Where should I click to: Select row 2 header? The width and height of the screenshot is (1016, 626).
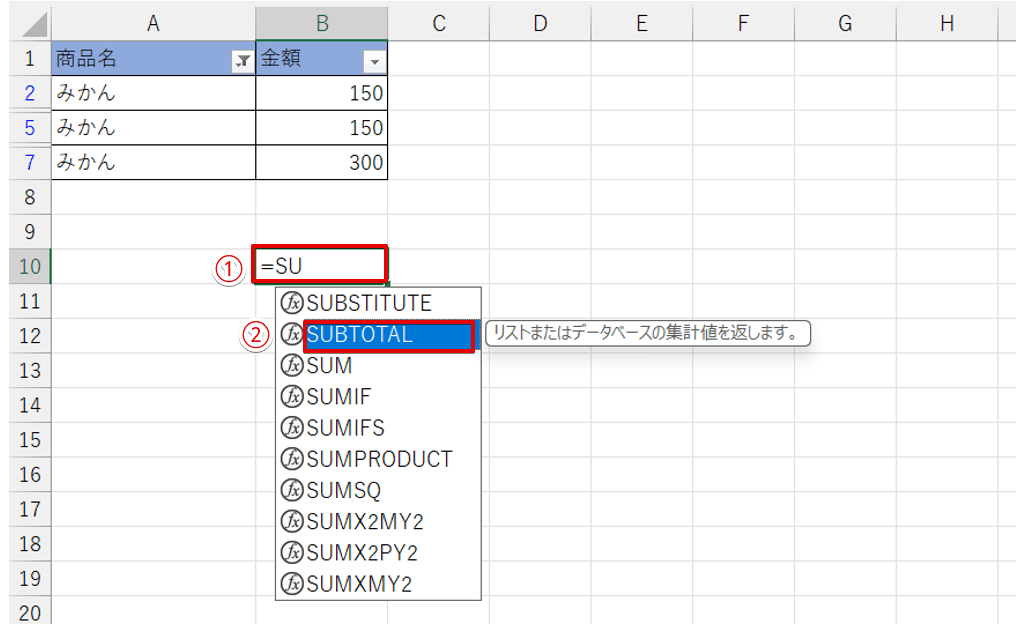click(30, 93)
